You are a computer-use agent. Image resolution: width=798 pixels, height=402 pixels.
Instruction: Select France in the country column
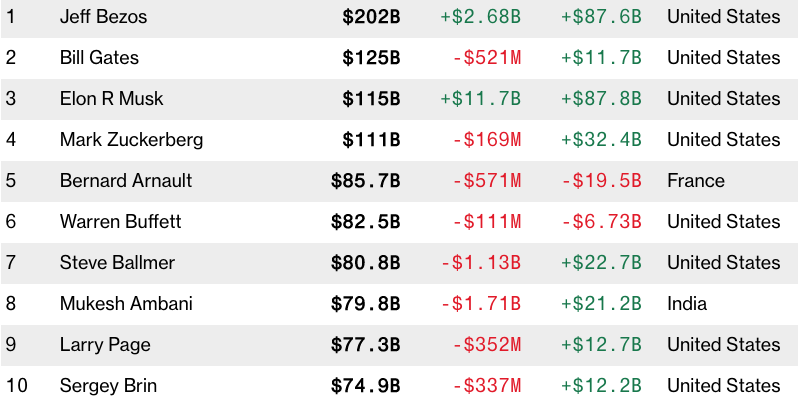694,181
